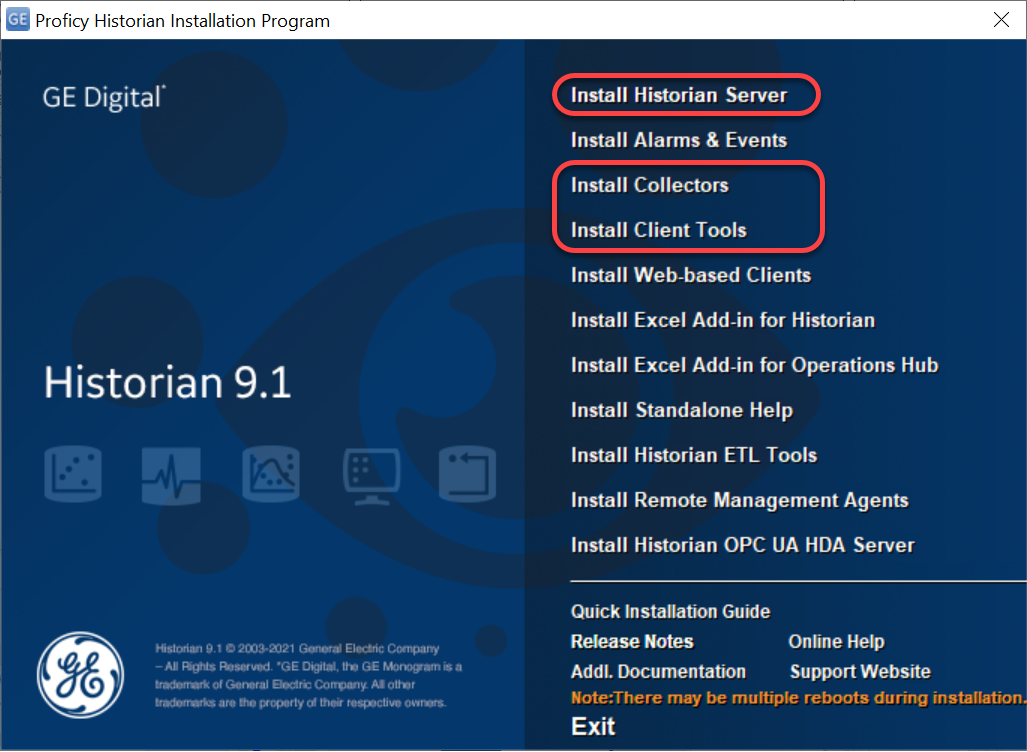Image resolution: width=1027 pixels, height=752 pixels.
Task: Click the Historian 9.1 product title
Action: coord(167,382)
